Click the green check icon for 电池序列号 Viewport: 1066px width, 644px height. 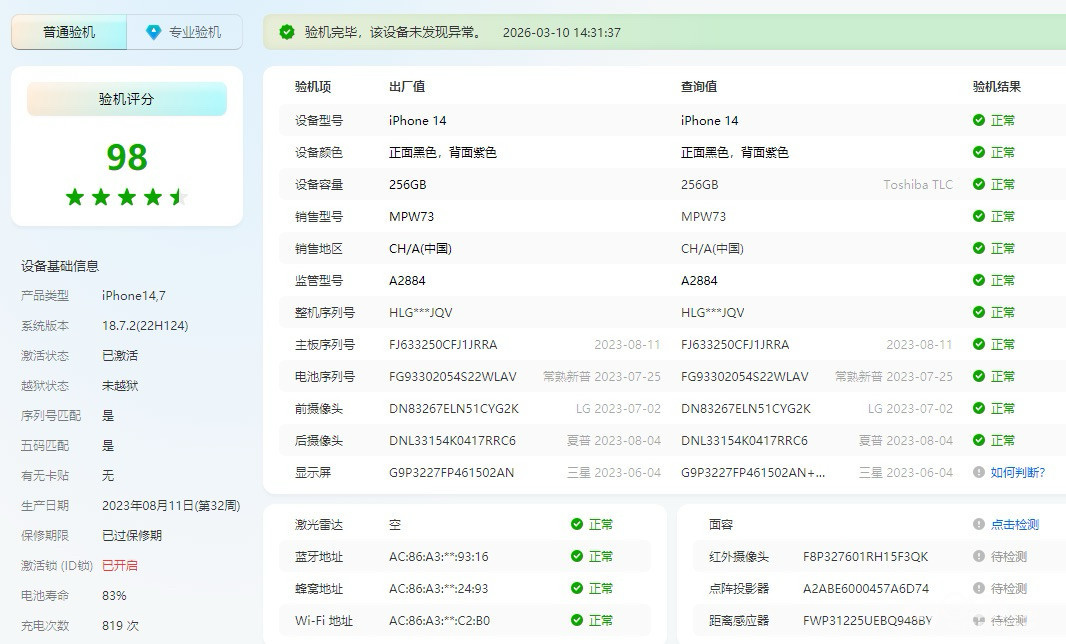click(x=979, y=376)
